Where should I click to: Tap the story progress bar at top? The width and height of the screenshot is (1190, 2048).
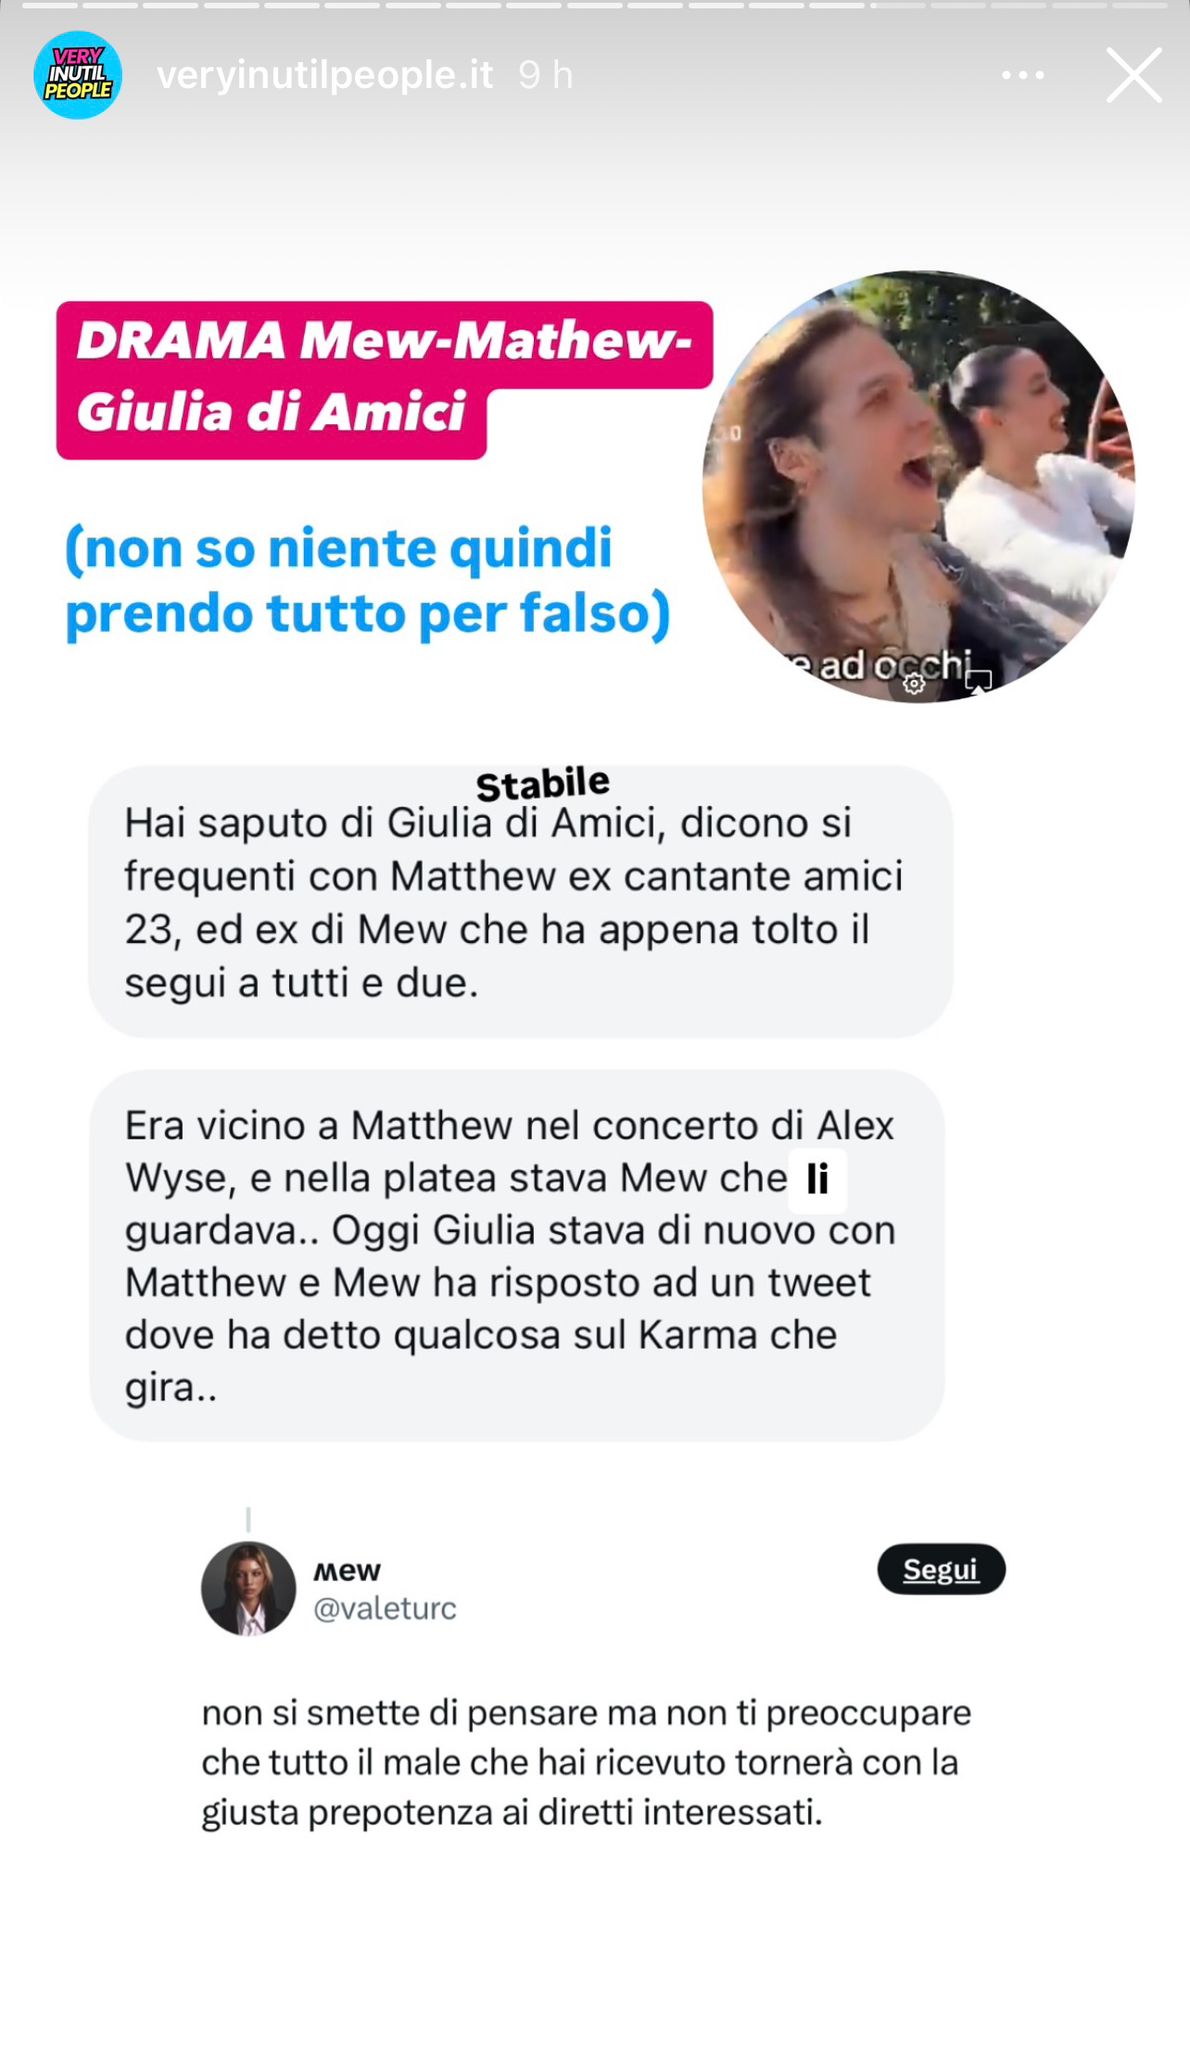pyautogui.click(x=595, y=6)
